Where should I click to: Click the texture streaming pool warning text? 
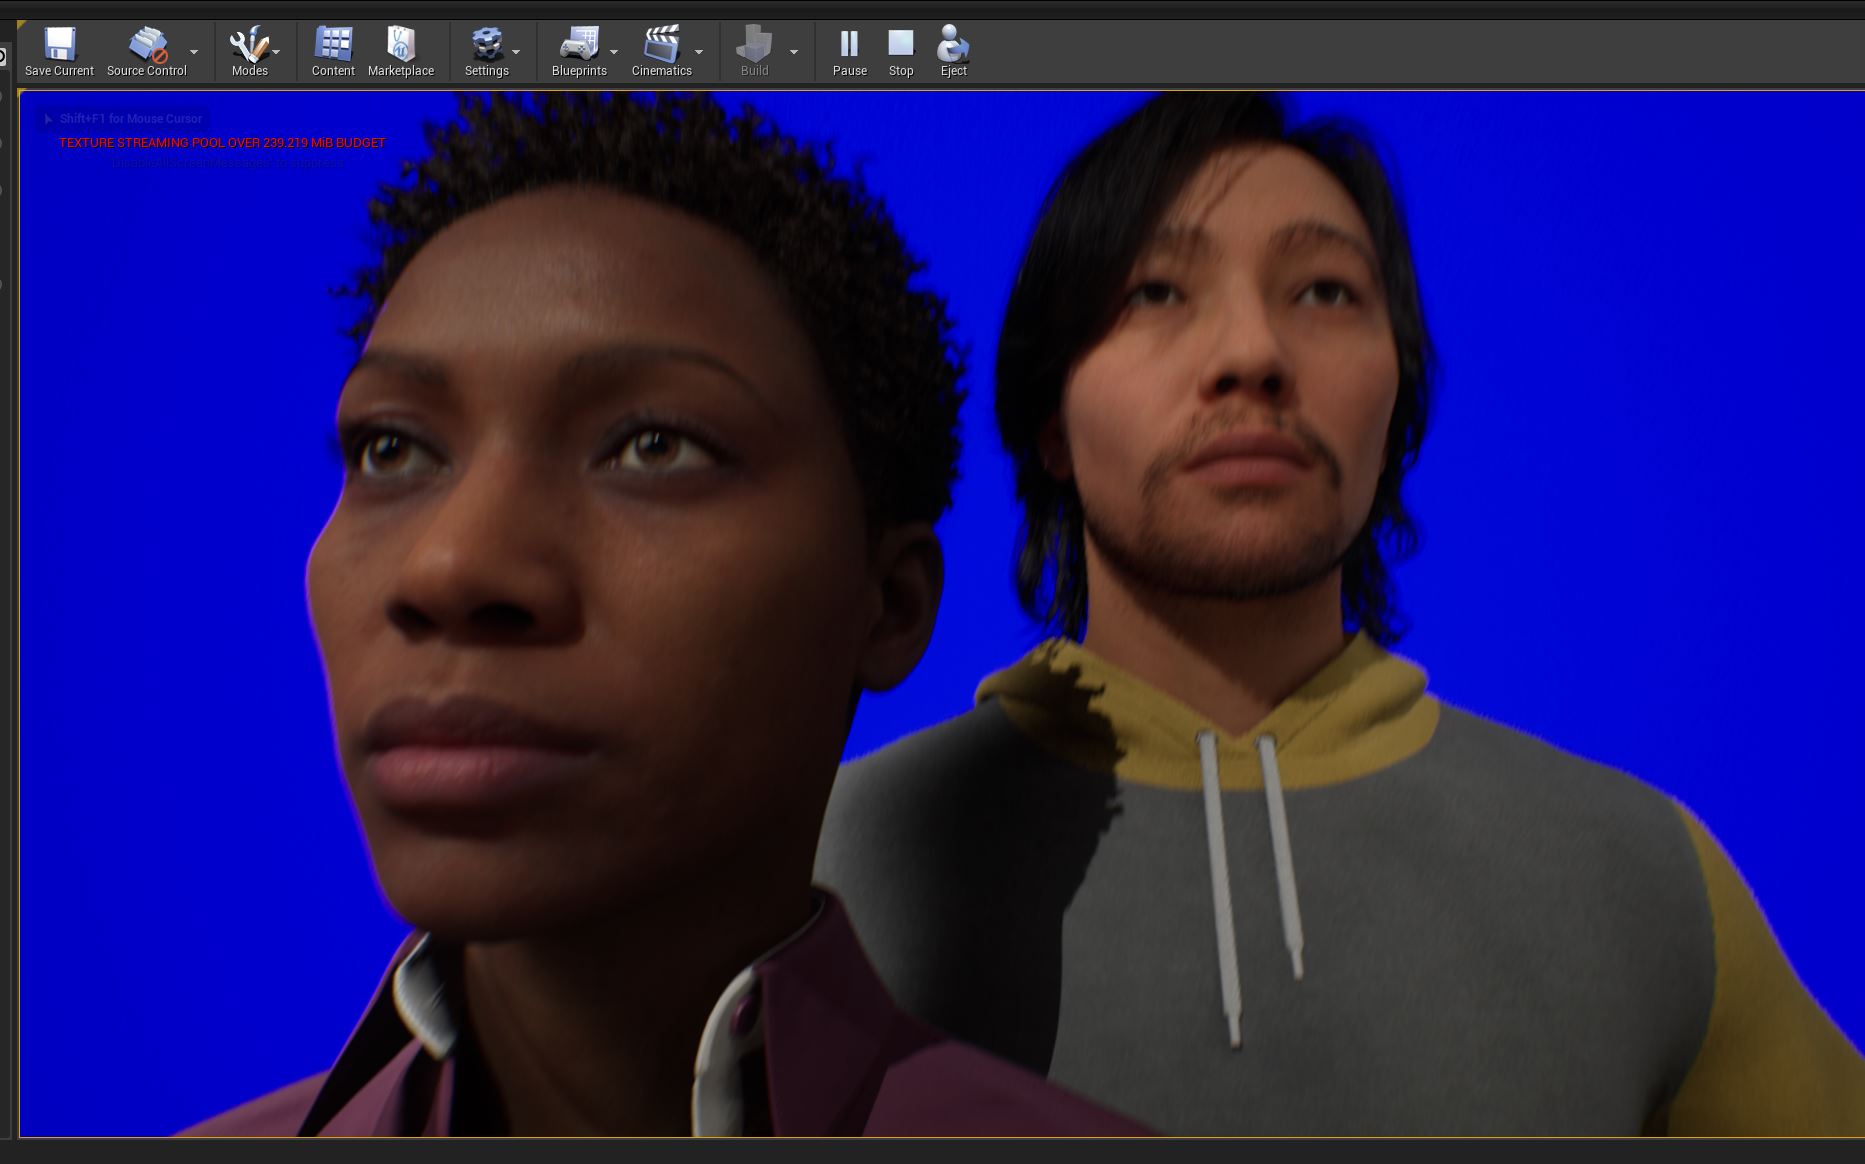(x=221, y=142)
